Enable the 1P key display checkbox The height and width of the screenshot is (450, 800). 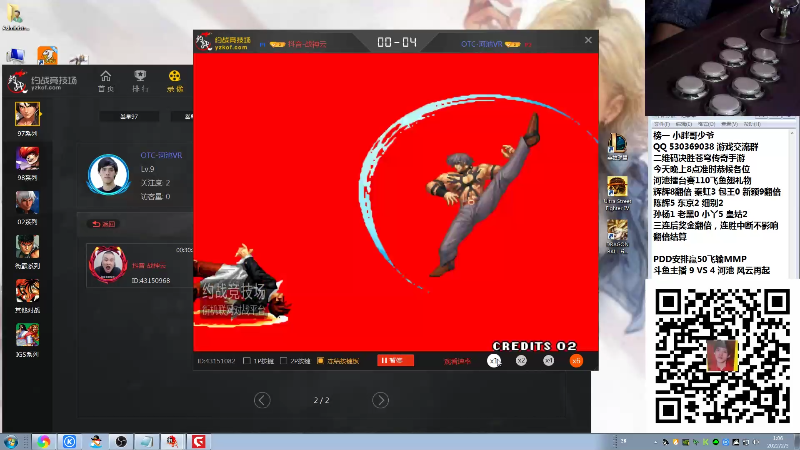[247, 361]
